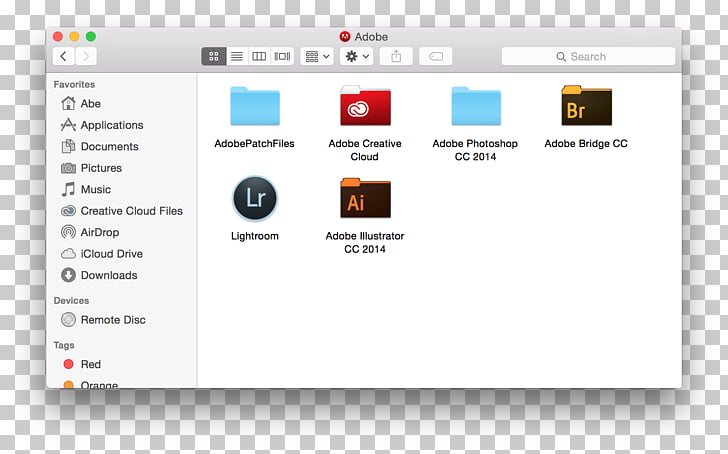
Task: Select Remote Disc under Devices
Action: coord(122,320)
